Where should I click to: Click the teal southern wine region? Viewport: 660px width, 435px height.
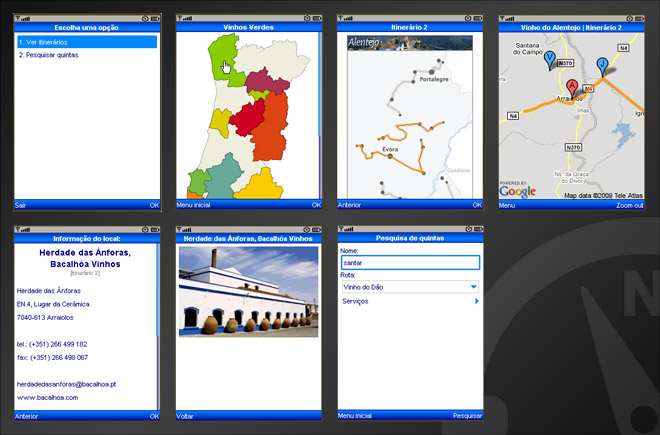point(223,178)
